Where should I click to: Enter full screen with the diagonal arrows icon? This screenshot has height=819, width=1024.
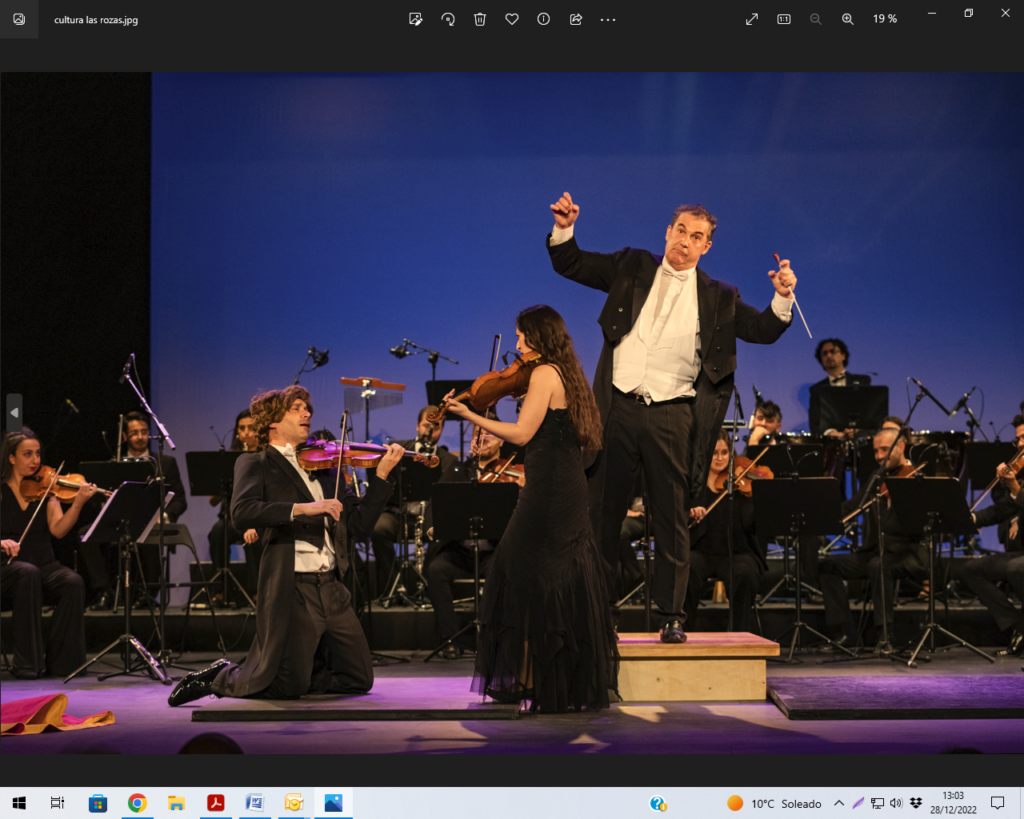[752, 20]
